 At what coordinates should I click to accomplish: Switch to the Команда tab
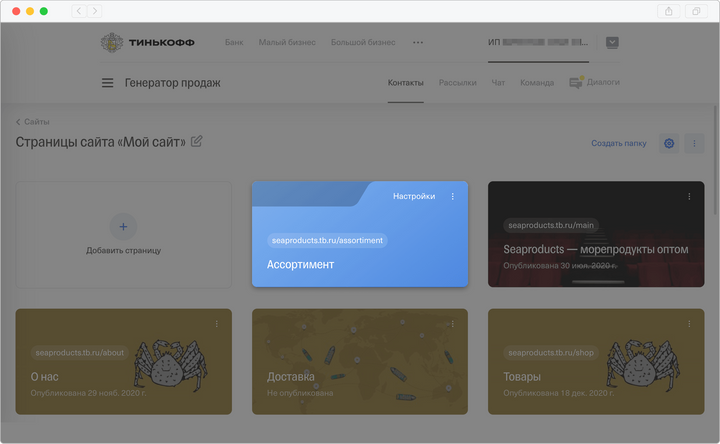coord(537,83)
